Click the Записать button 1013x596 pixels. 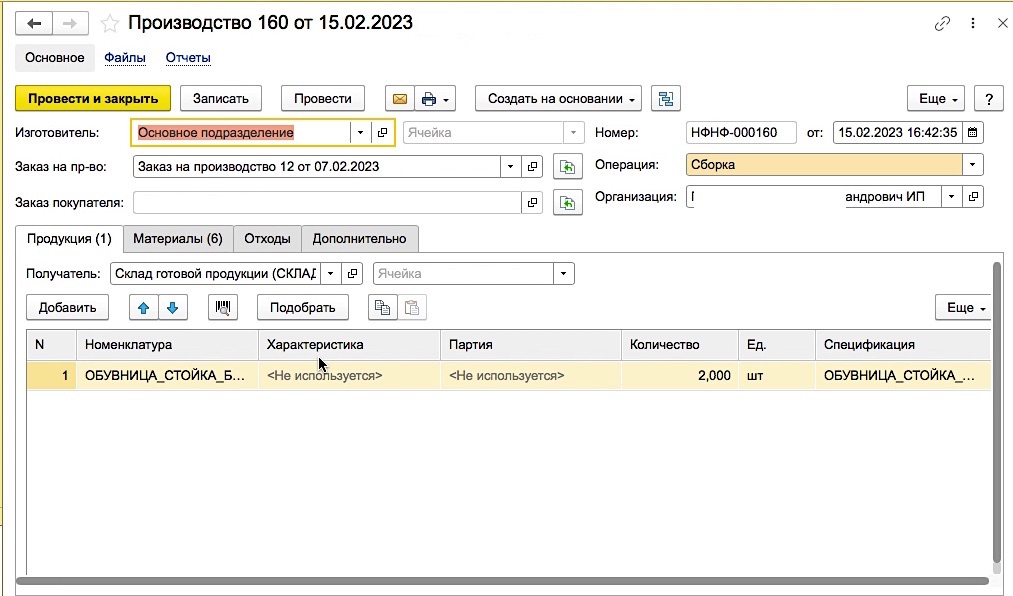221,99
